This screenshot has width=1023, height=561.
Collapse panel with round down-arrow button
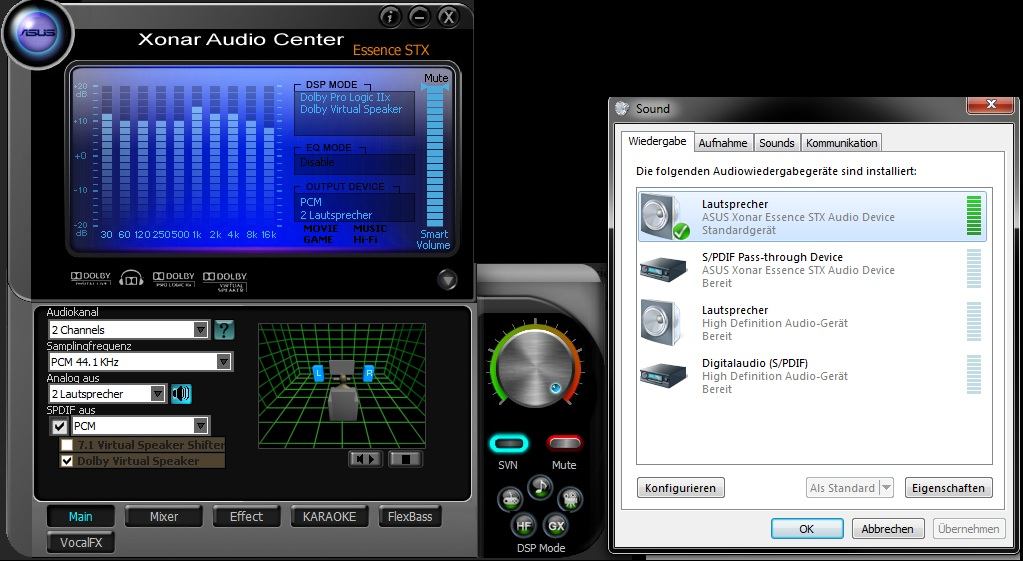(448, 280)
